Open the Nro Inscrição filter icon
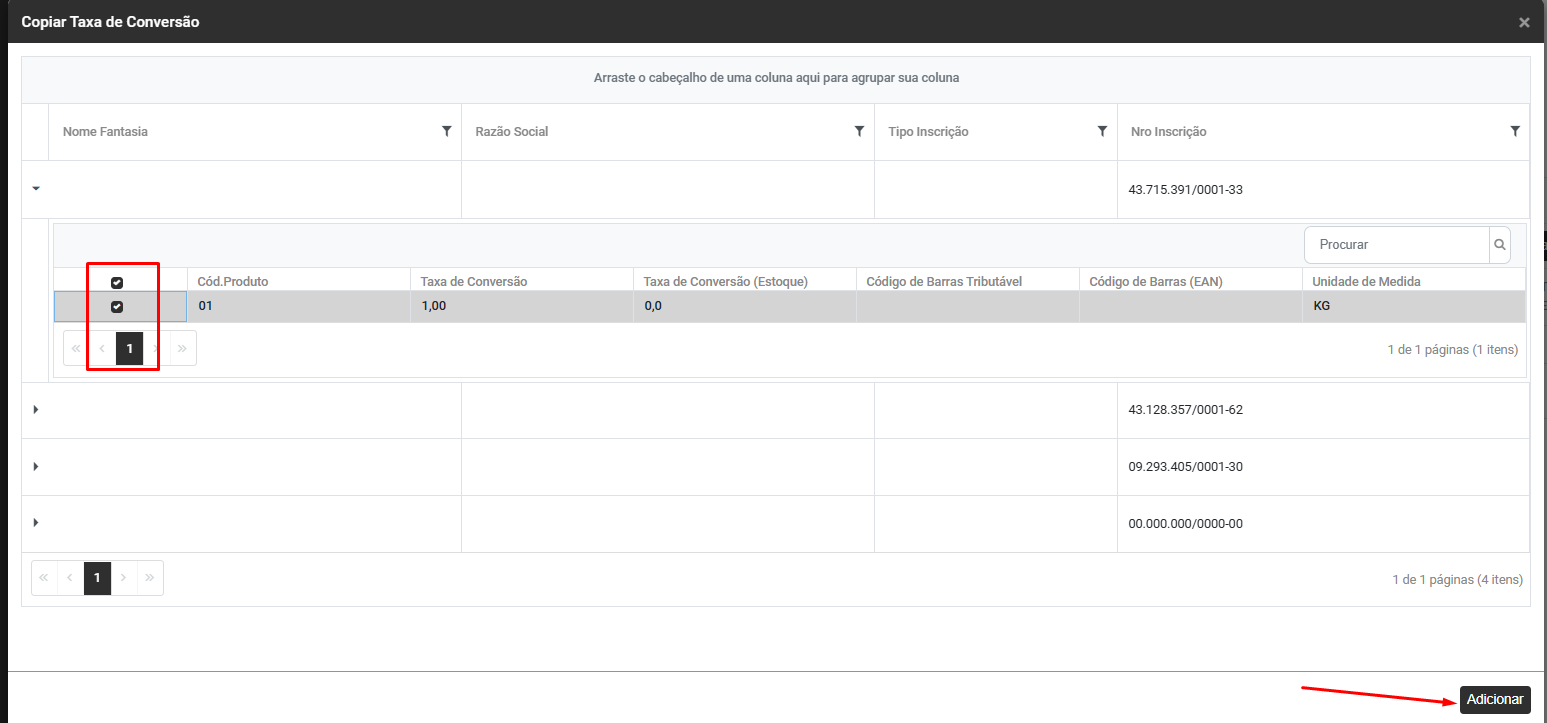This screenshot has width=1547, height=723. [x=1515, y=131]
